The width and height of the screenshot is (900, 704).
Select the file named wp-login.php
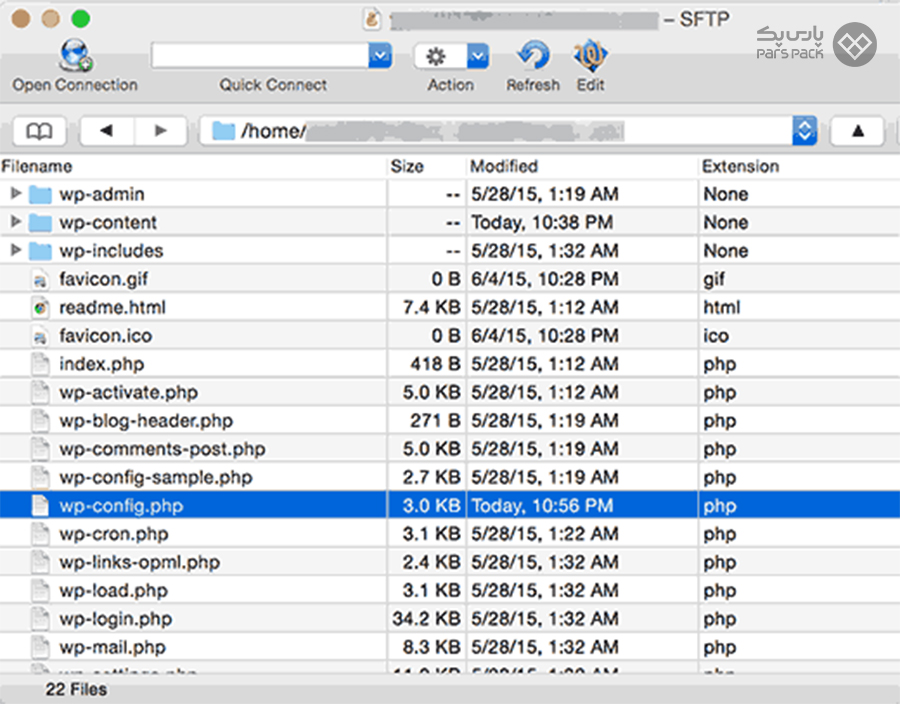[x=115, y=619]
